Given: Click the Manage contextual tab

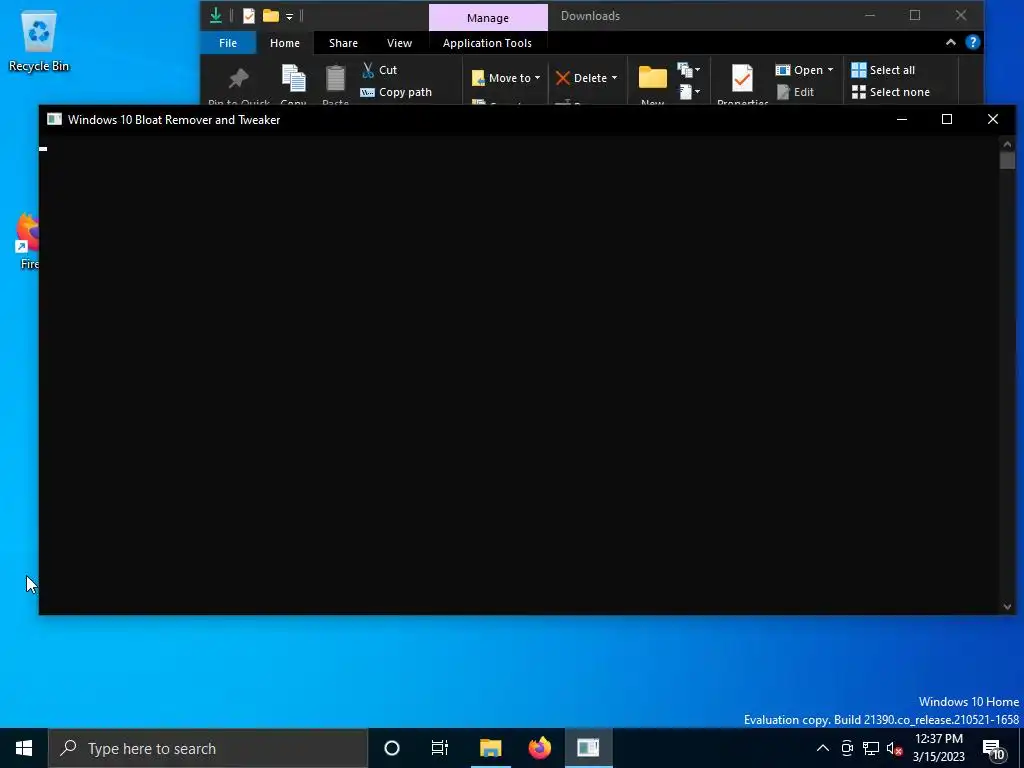Looking at the screenshot, I should click(x=488, y=18).
